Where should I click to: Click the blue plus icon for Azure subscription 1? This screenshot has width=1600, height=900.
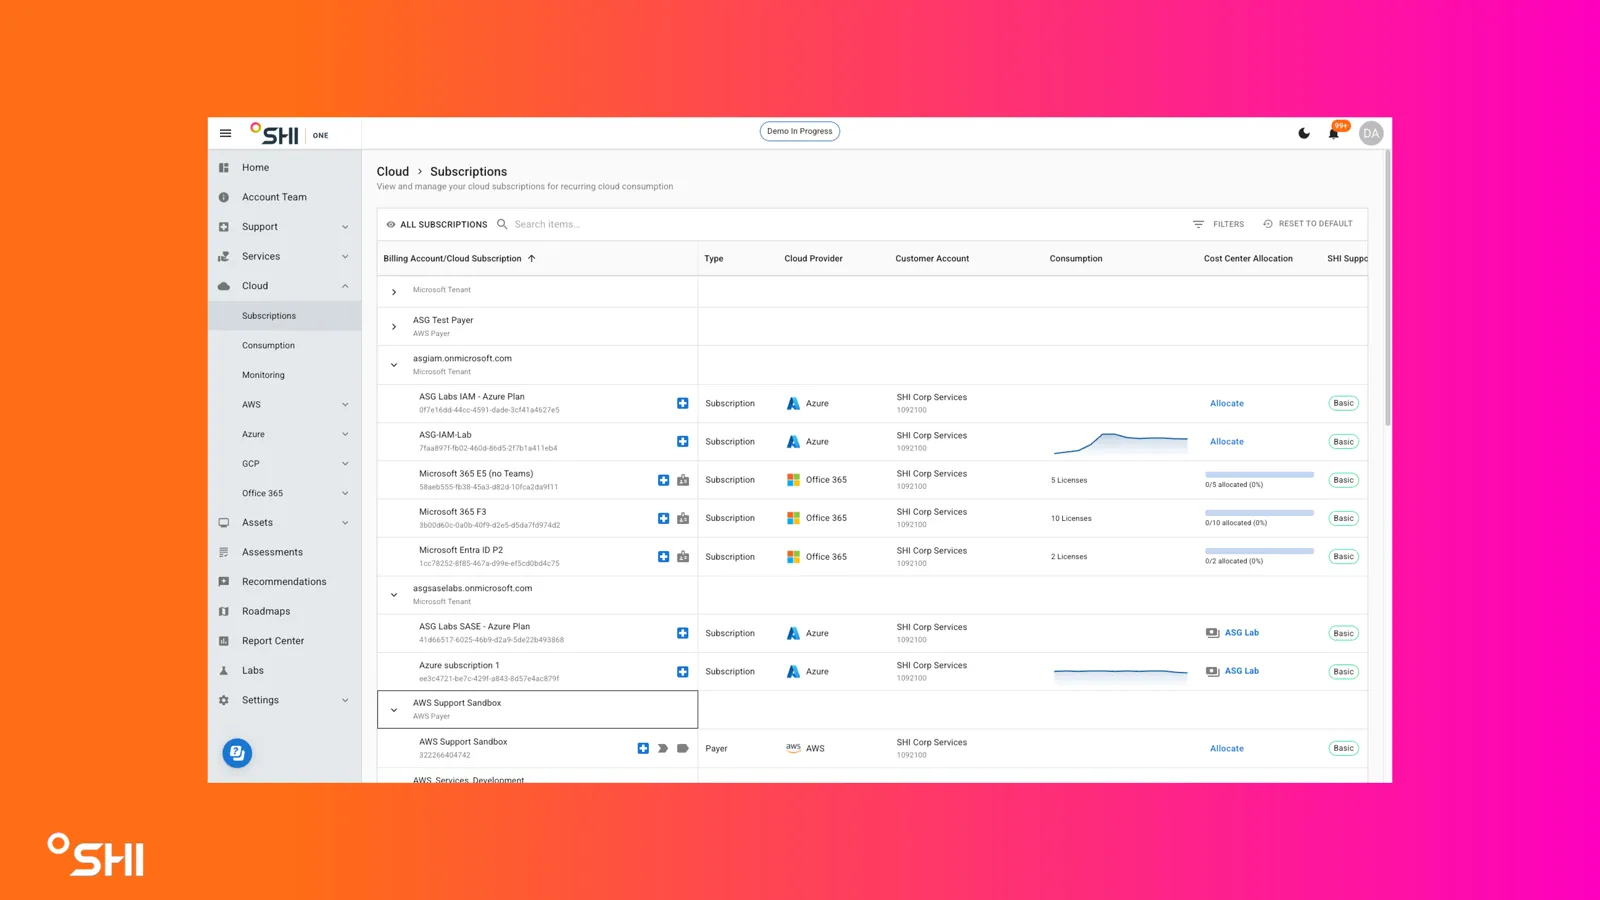[x=683, y=672]
